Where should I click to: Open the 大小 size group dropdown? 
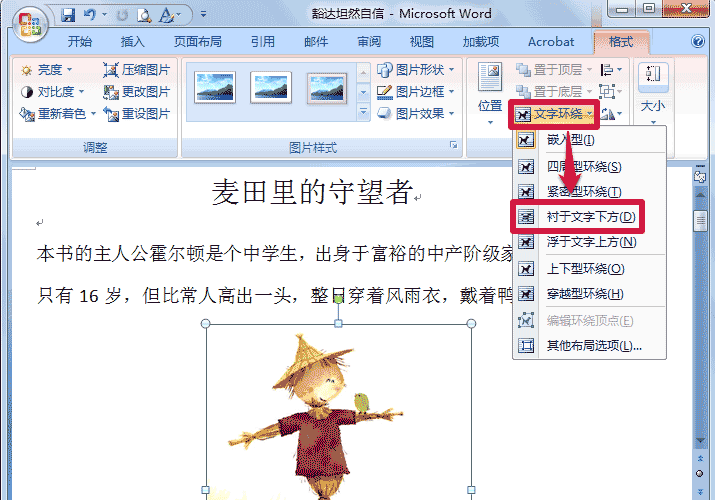653,93
